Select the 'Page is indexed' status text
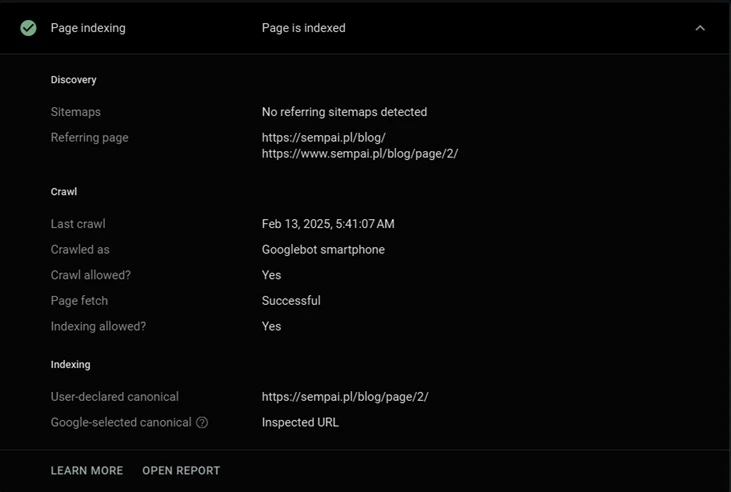Image resolution: width=731 pixels, height=492 pixels. coord(303,28)
